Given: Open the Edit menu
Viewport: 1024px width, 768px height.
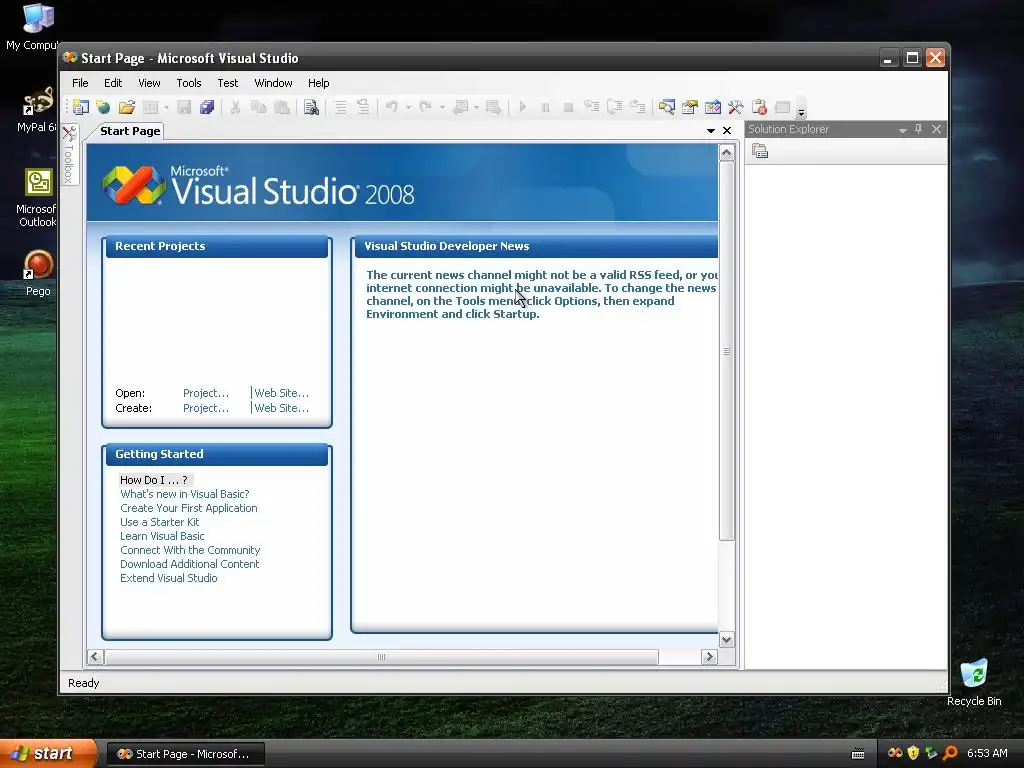Looking at the screenshot, I should click(x=113, y=83).
